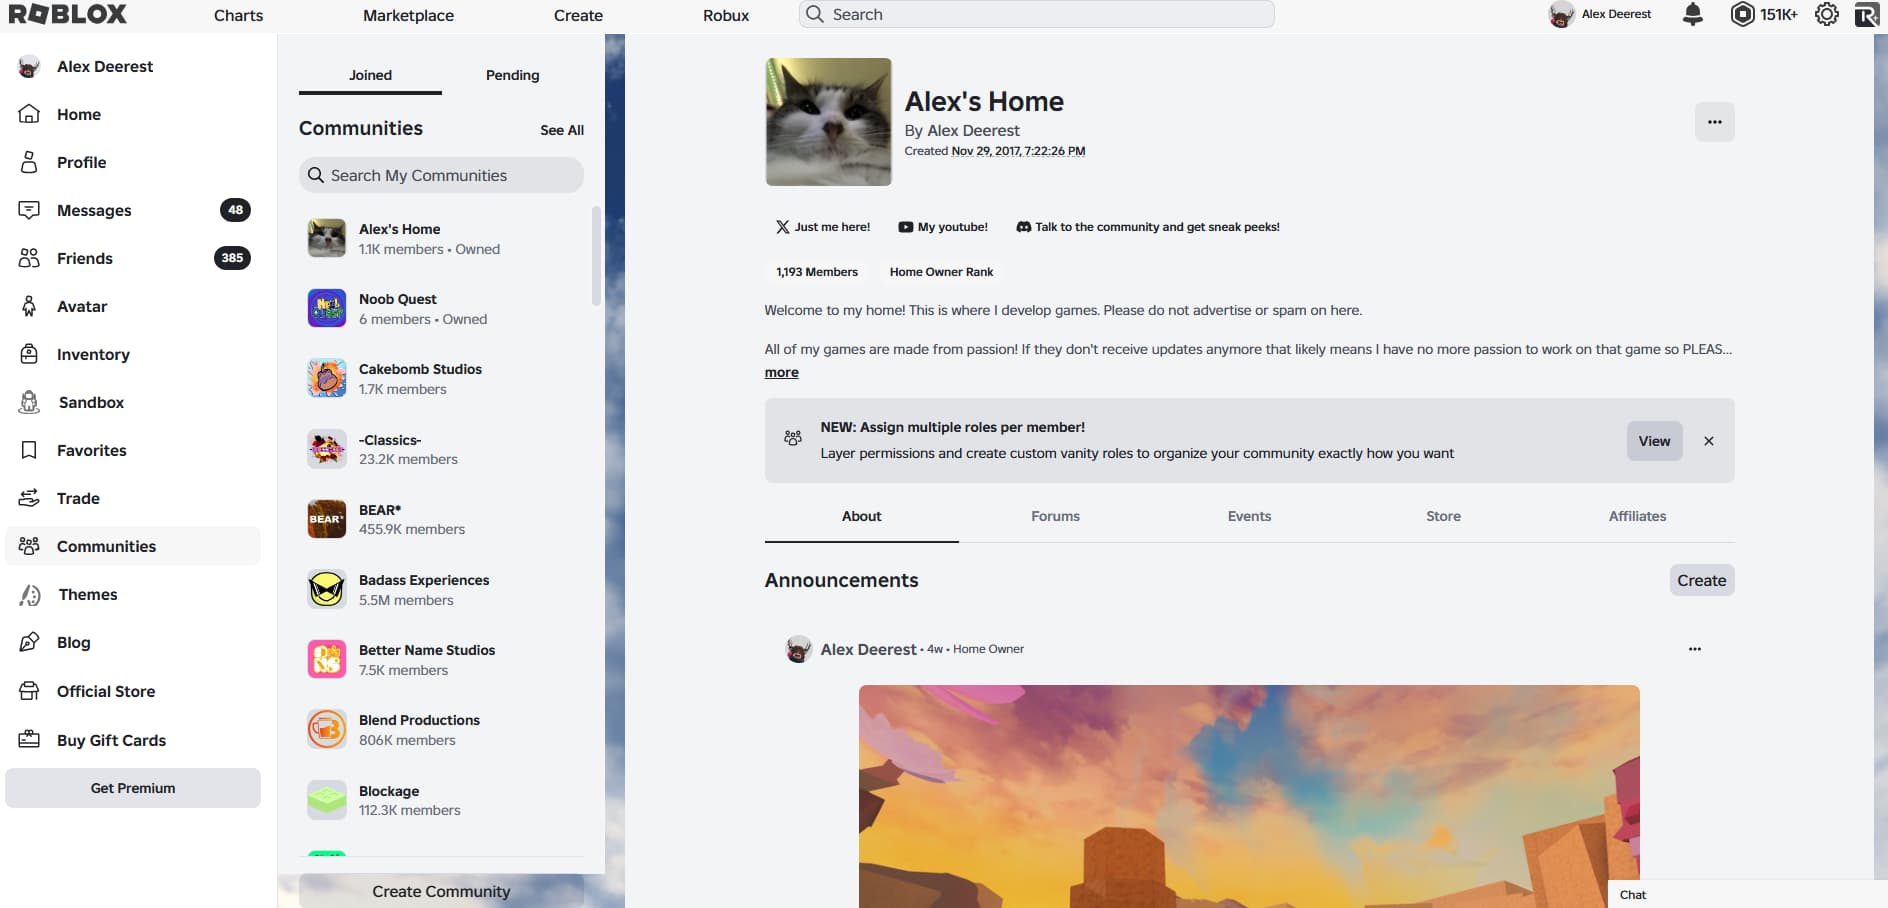Click the Roblox logo in the header
1888x908 pixels.
coord(68,14)
